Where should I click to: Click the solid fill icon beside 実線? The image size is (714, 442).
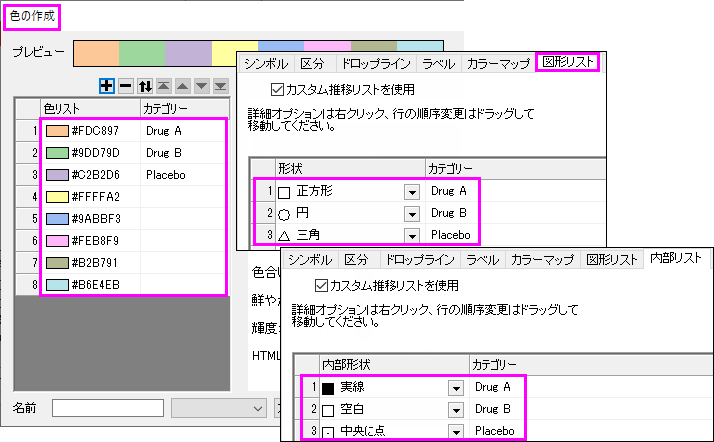click(328, 389)
